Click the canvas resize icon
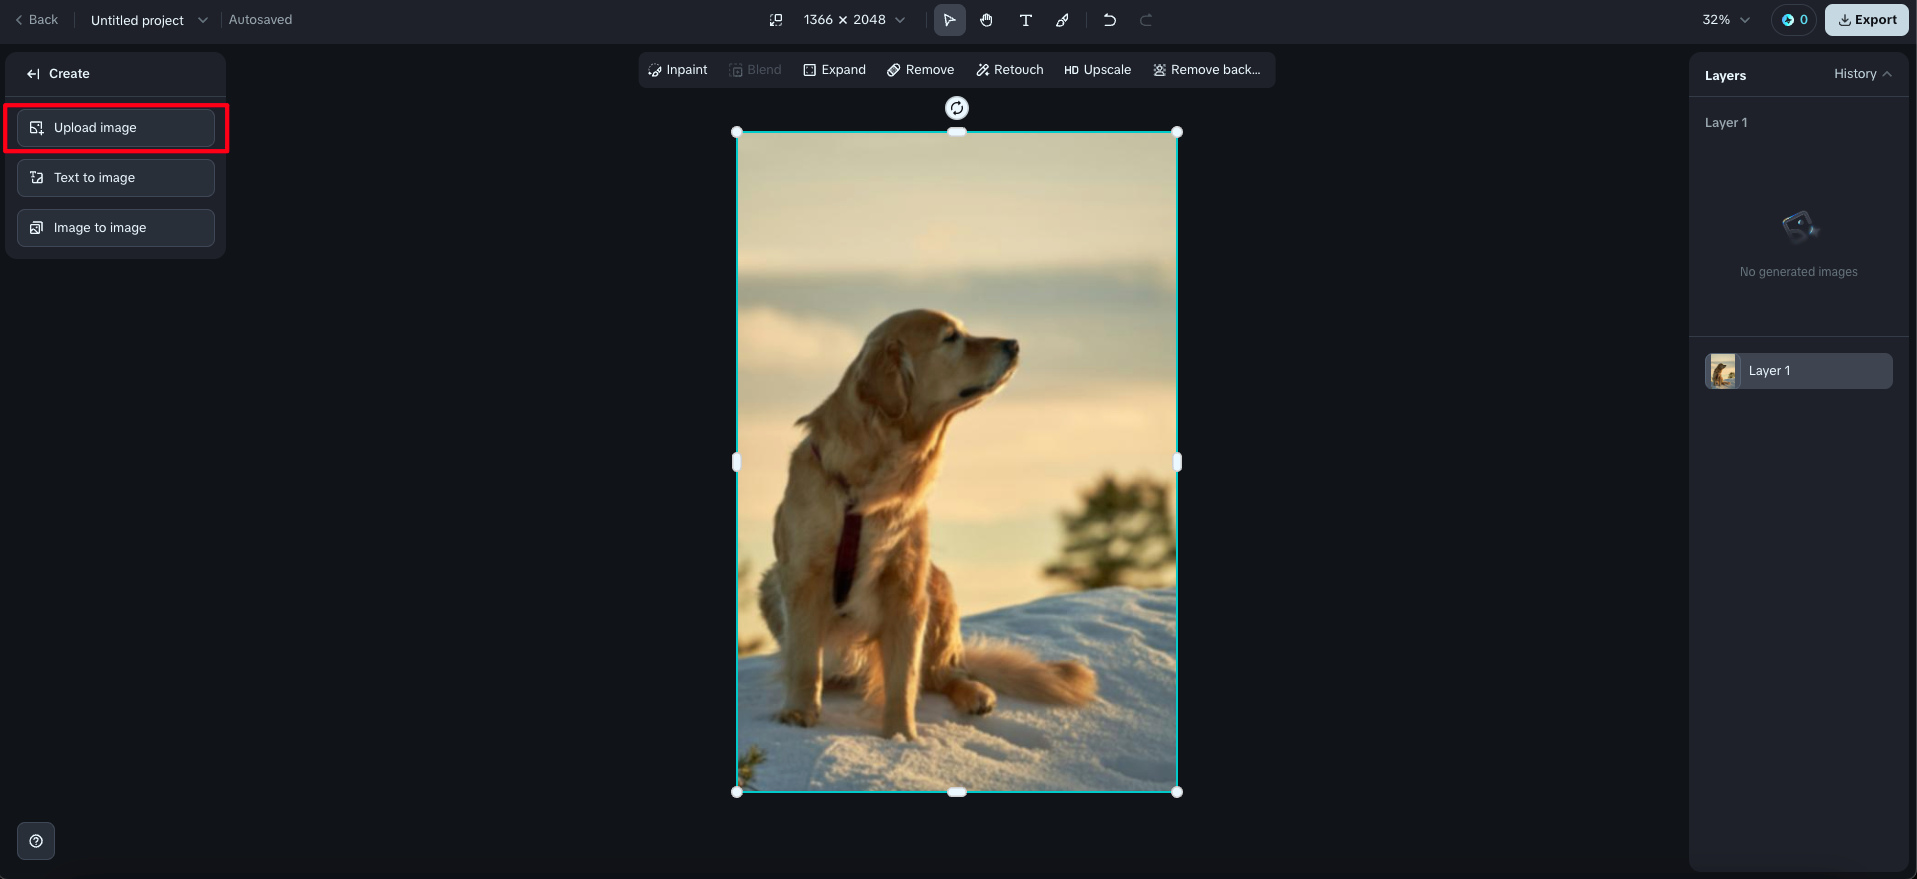Image resolution: width=1917 pixels, height=879 pixels. click(776, 20)
